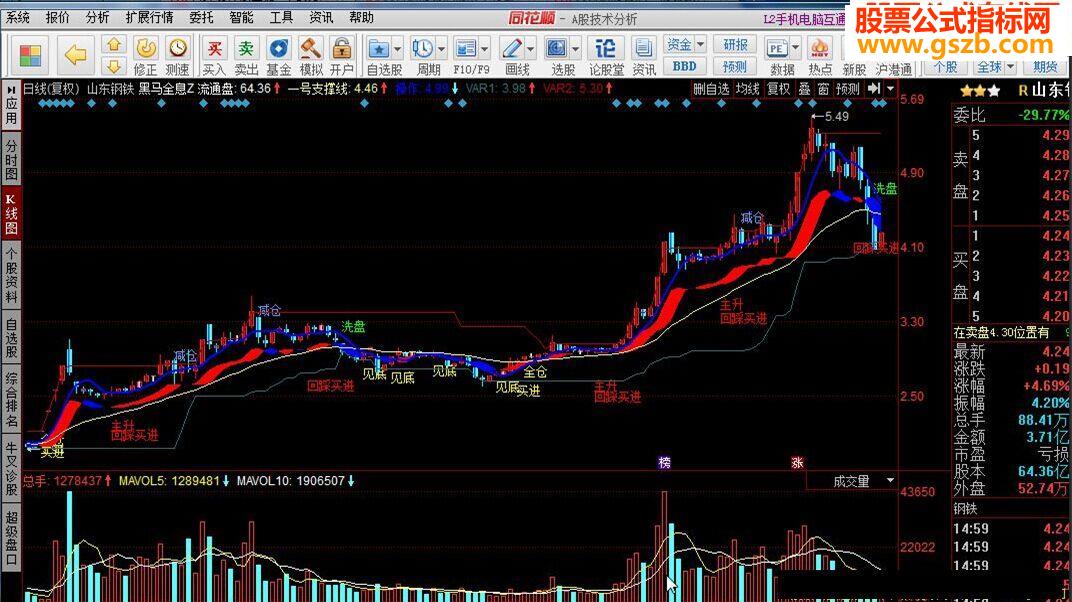Open the 基金 fund icon
Viewport: 1072px width, 602px height.
tap(278, 49)
